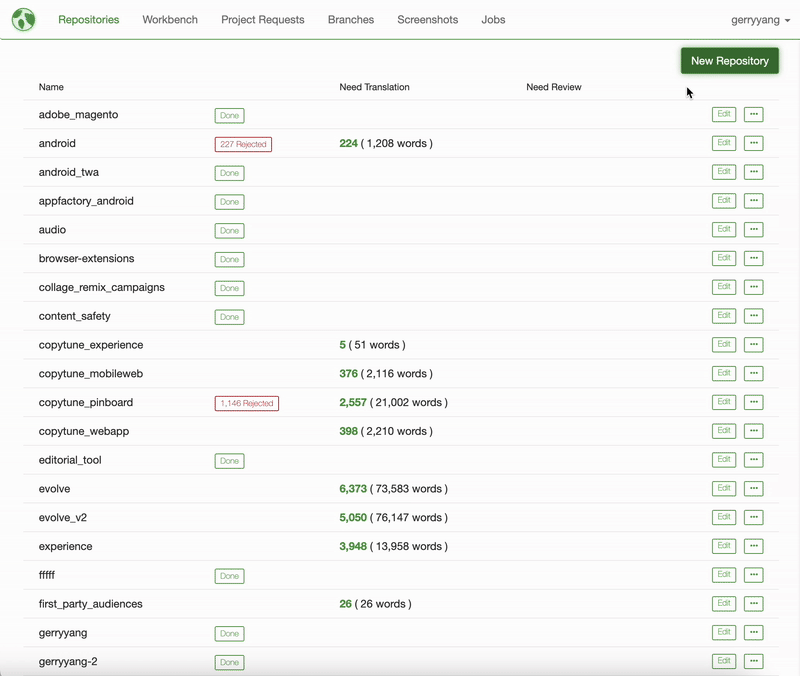Screen dimensions: 800x676
Task: Open the 398 count for copytune_webapp
Action: coord(348,431)
